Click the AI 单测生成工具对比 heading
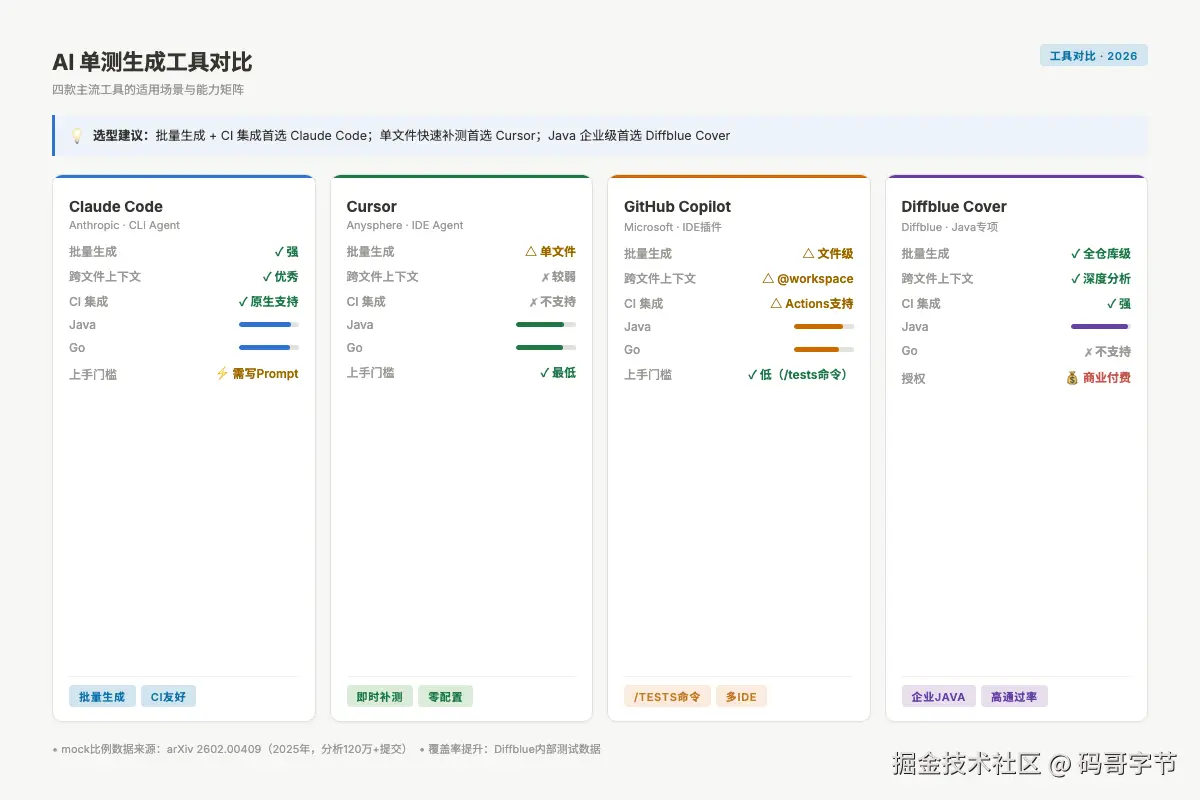Viewport: 1200px width, 800px height. [x=152, y=62]
